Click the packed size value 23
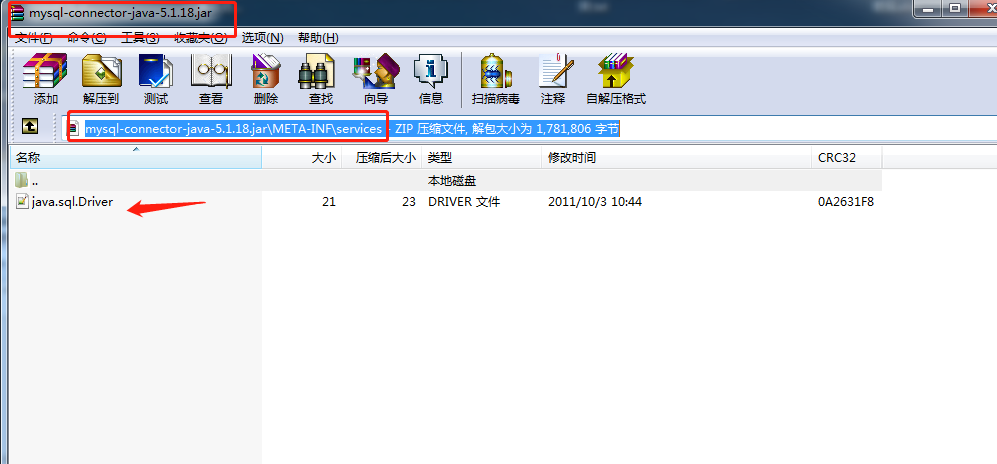This screenshot has width=997, height=464. 409,202
